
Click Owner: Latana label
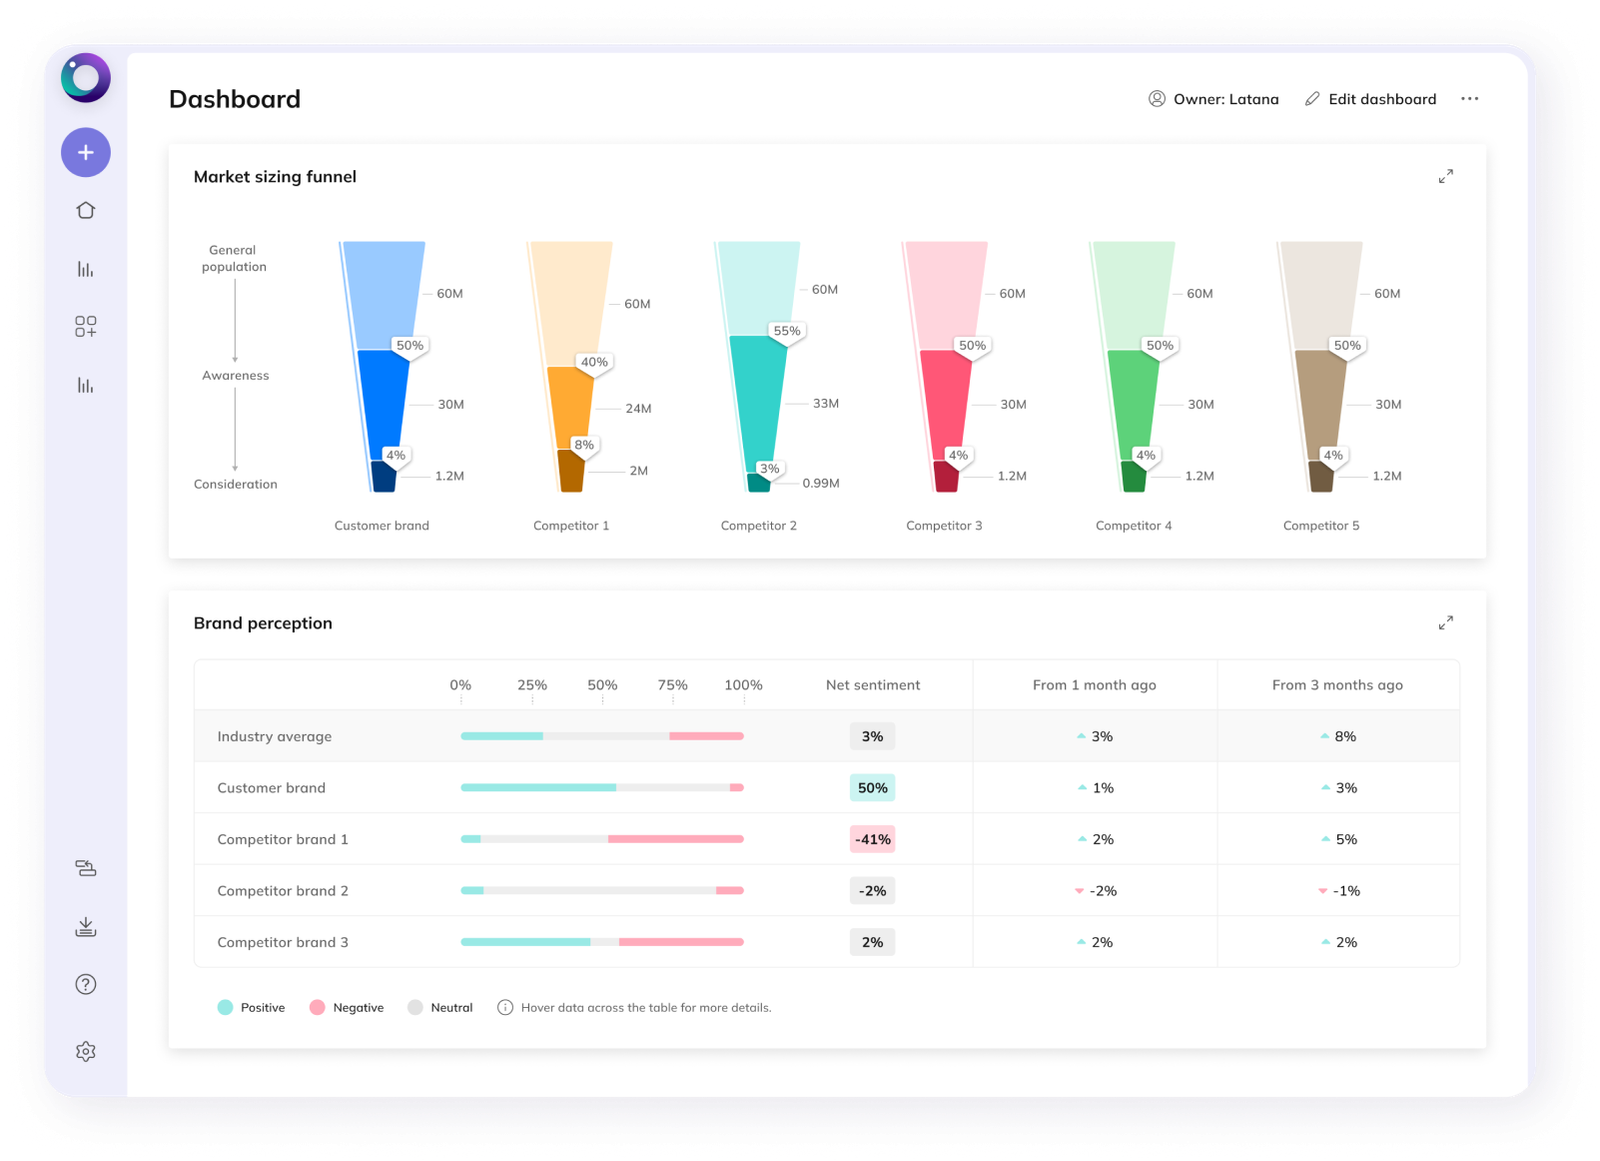(x=1213, y=99)
